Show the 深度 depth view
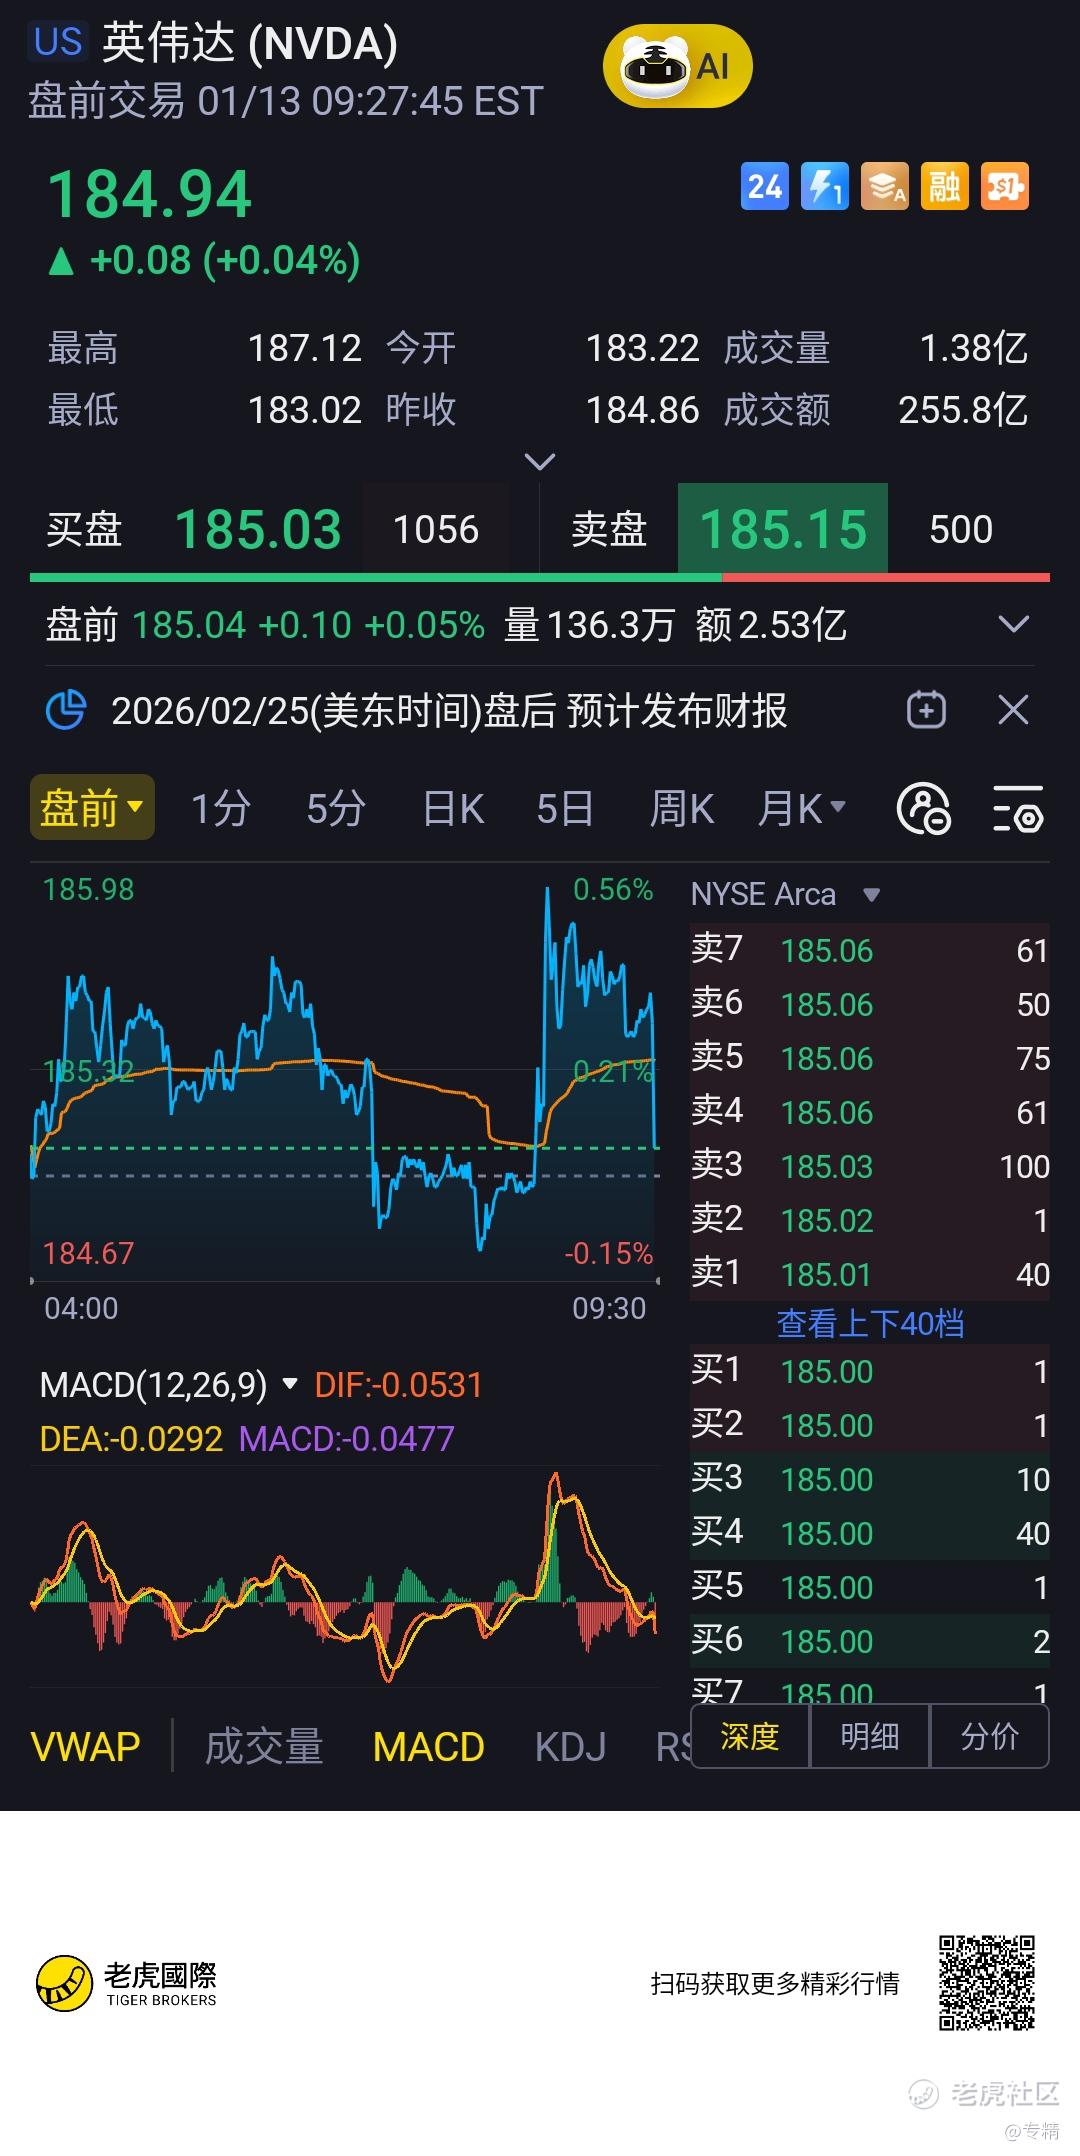This screenshot has width=1080, height=2156. pos(750,1736)
